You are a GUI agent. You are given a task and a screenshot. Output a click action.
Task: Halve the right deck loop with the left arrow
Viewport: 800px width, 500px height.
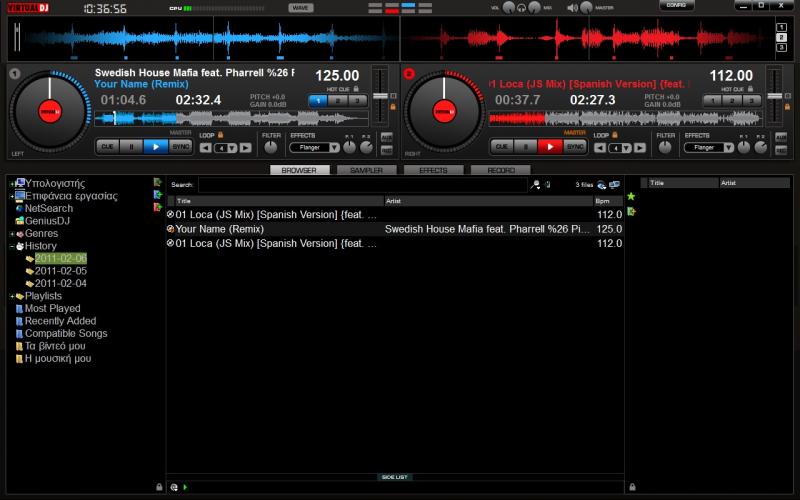600,148
